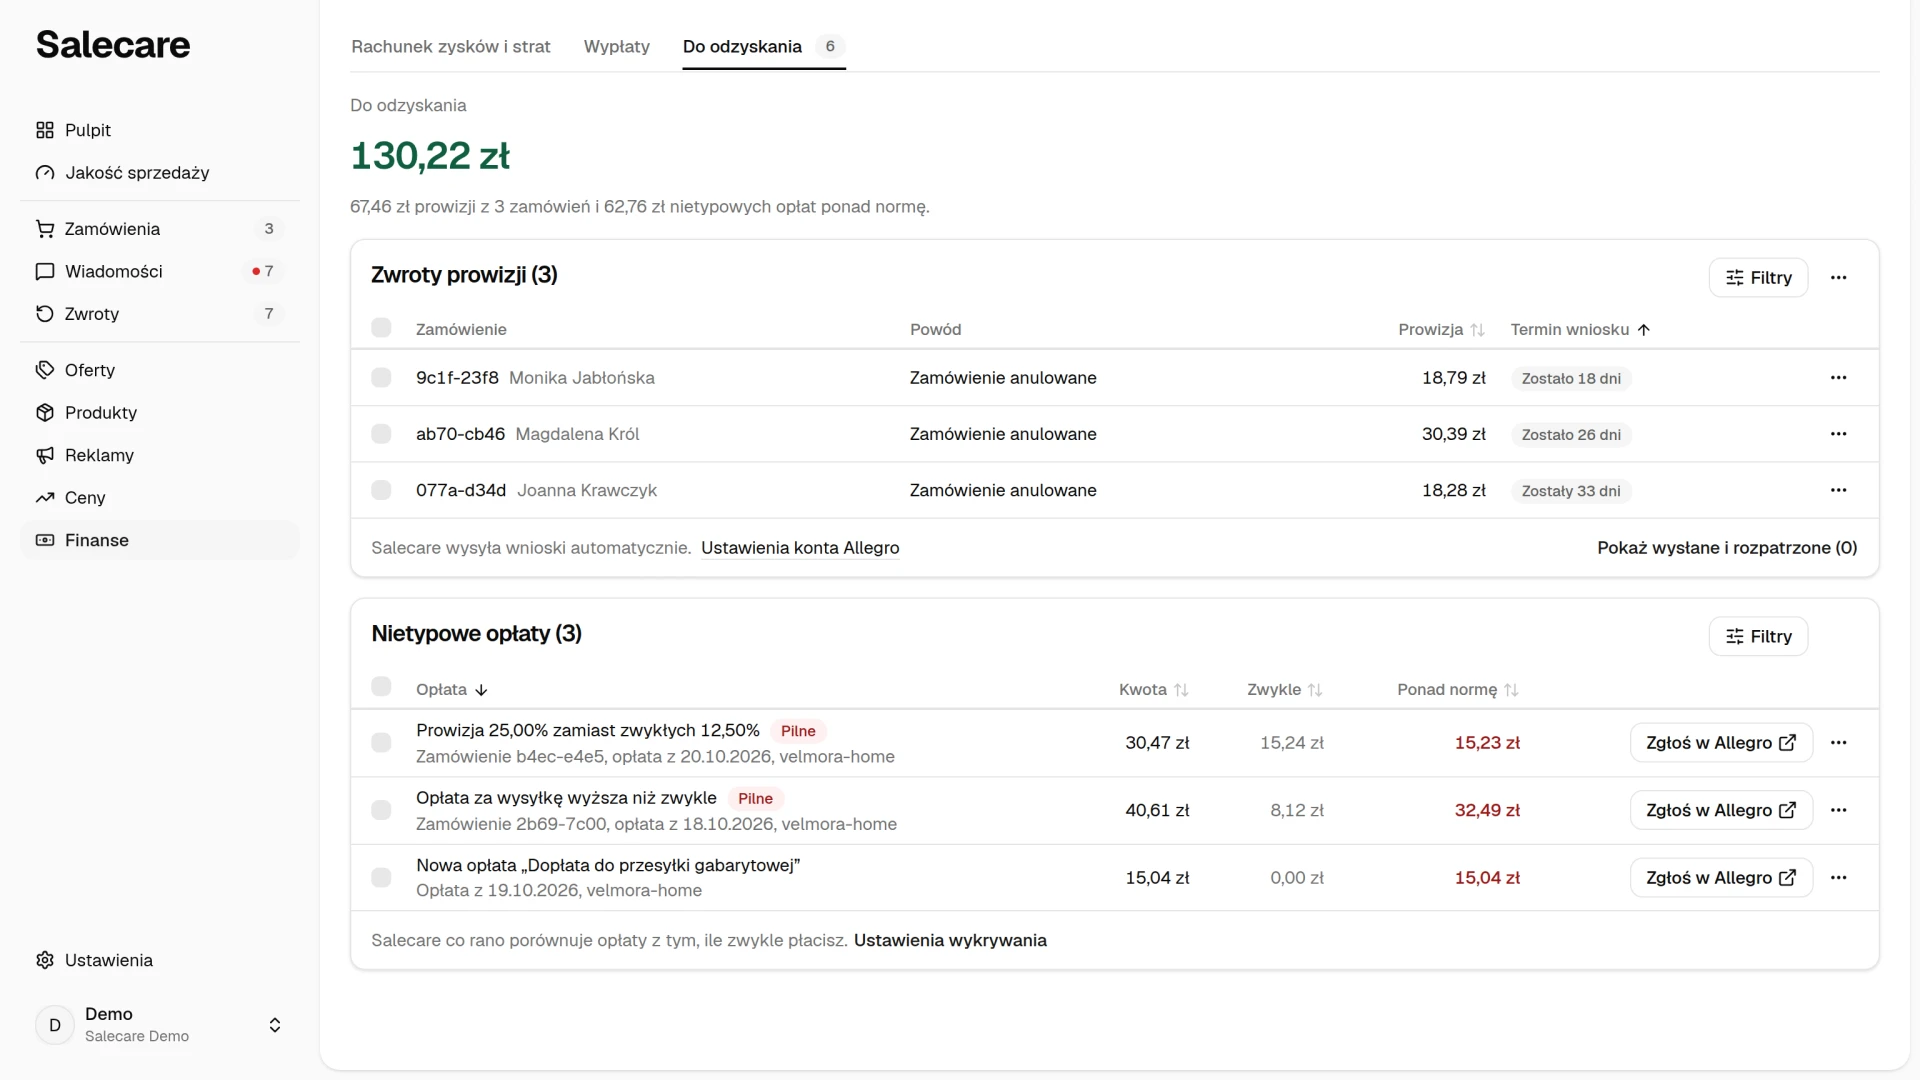Screen dimensions: 1920x1080
Task: Open the Pulpit dashboard icon
Action: point(45,130)
